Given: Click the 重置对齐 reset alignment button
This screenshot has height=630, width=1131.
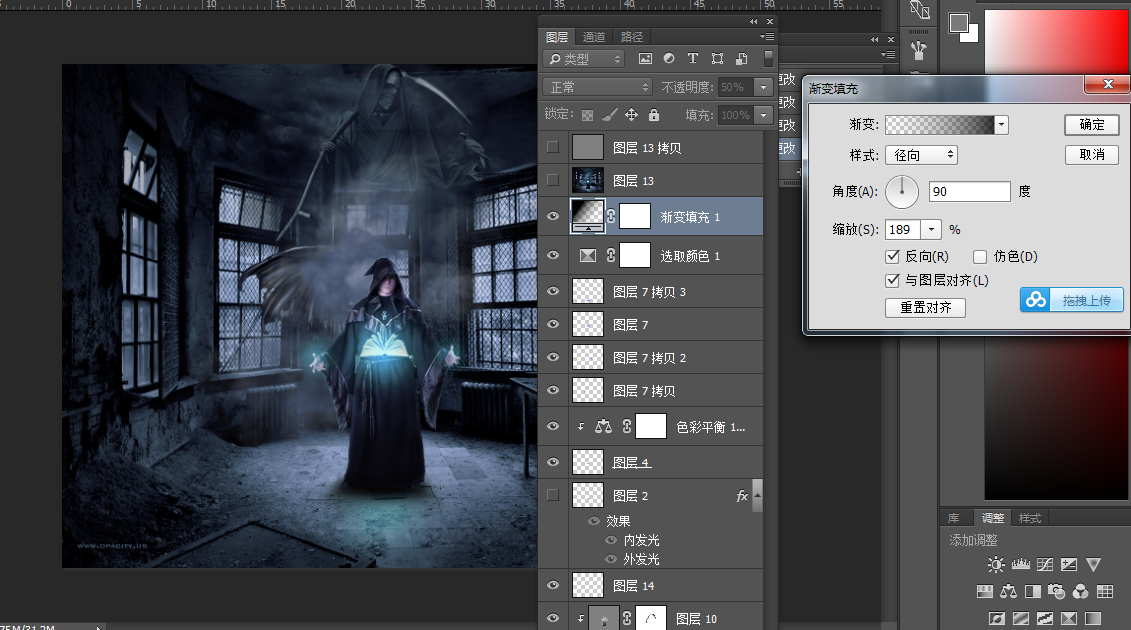Looking at the screenshot, I should tap(925, 307).
